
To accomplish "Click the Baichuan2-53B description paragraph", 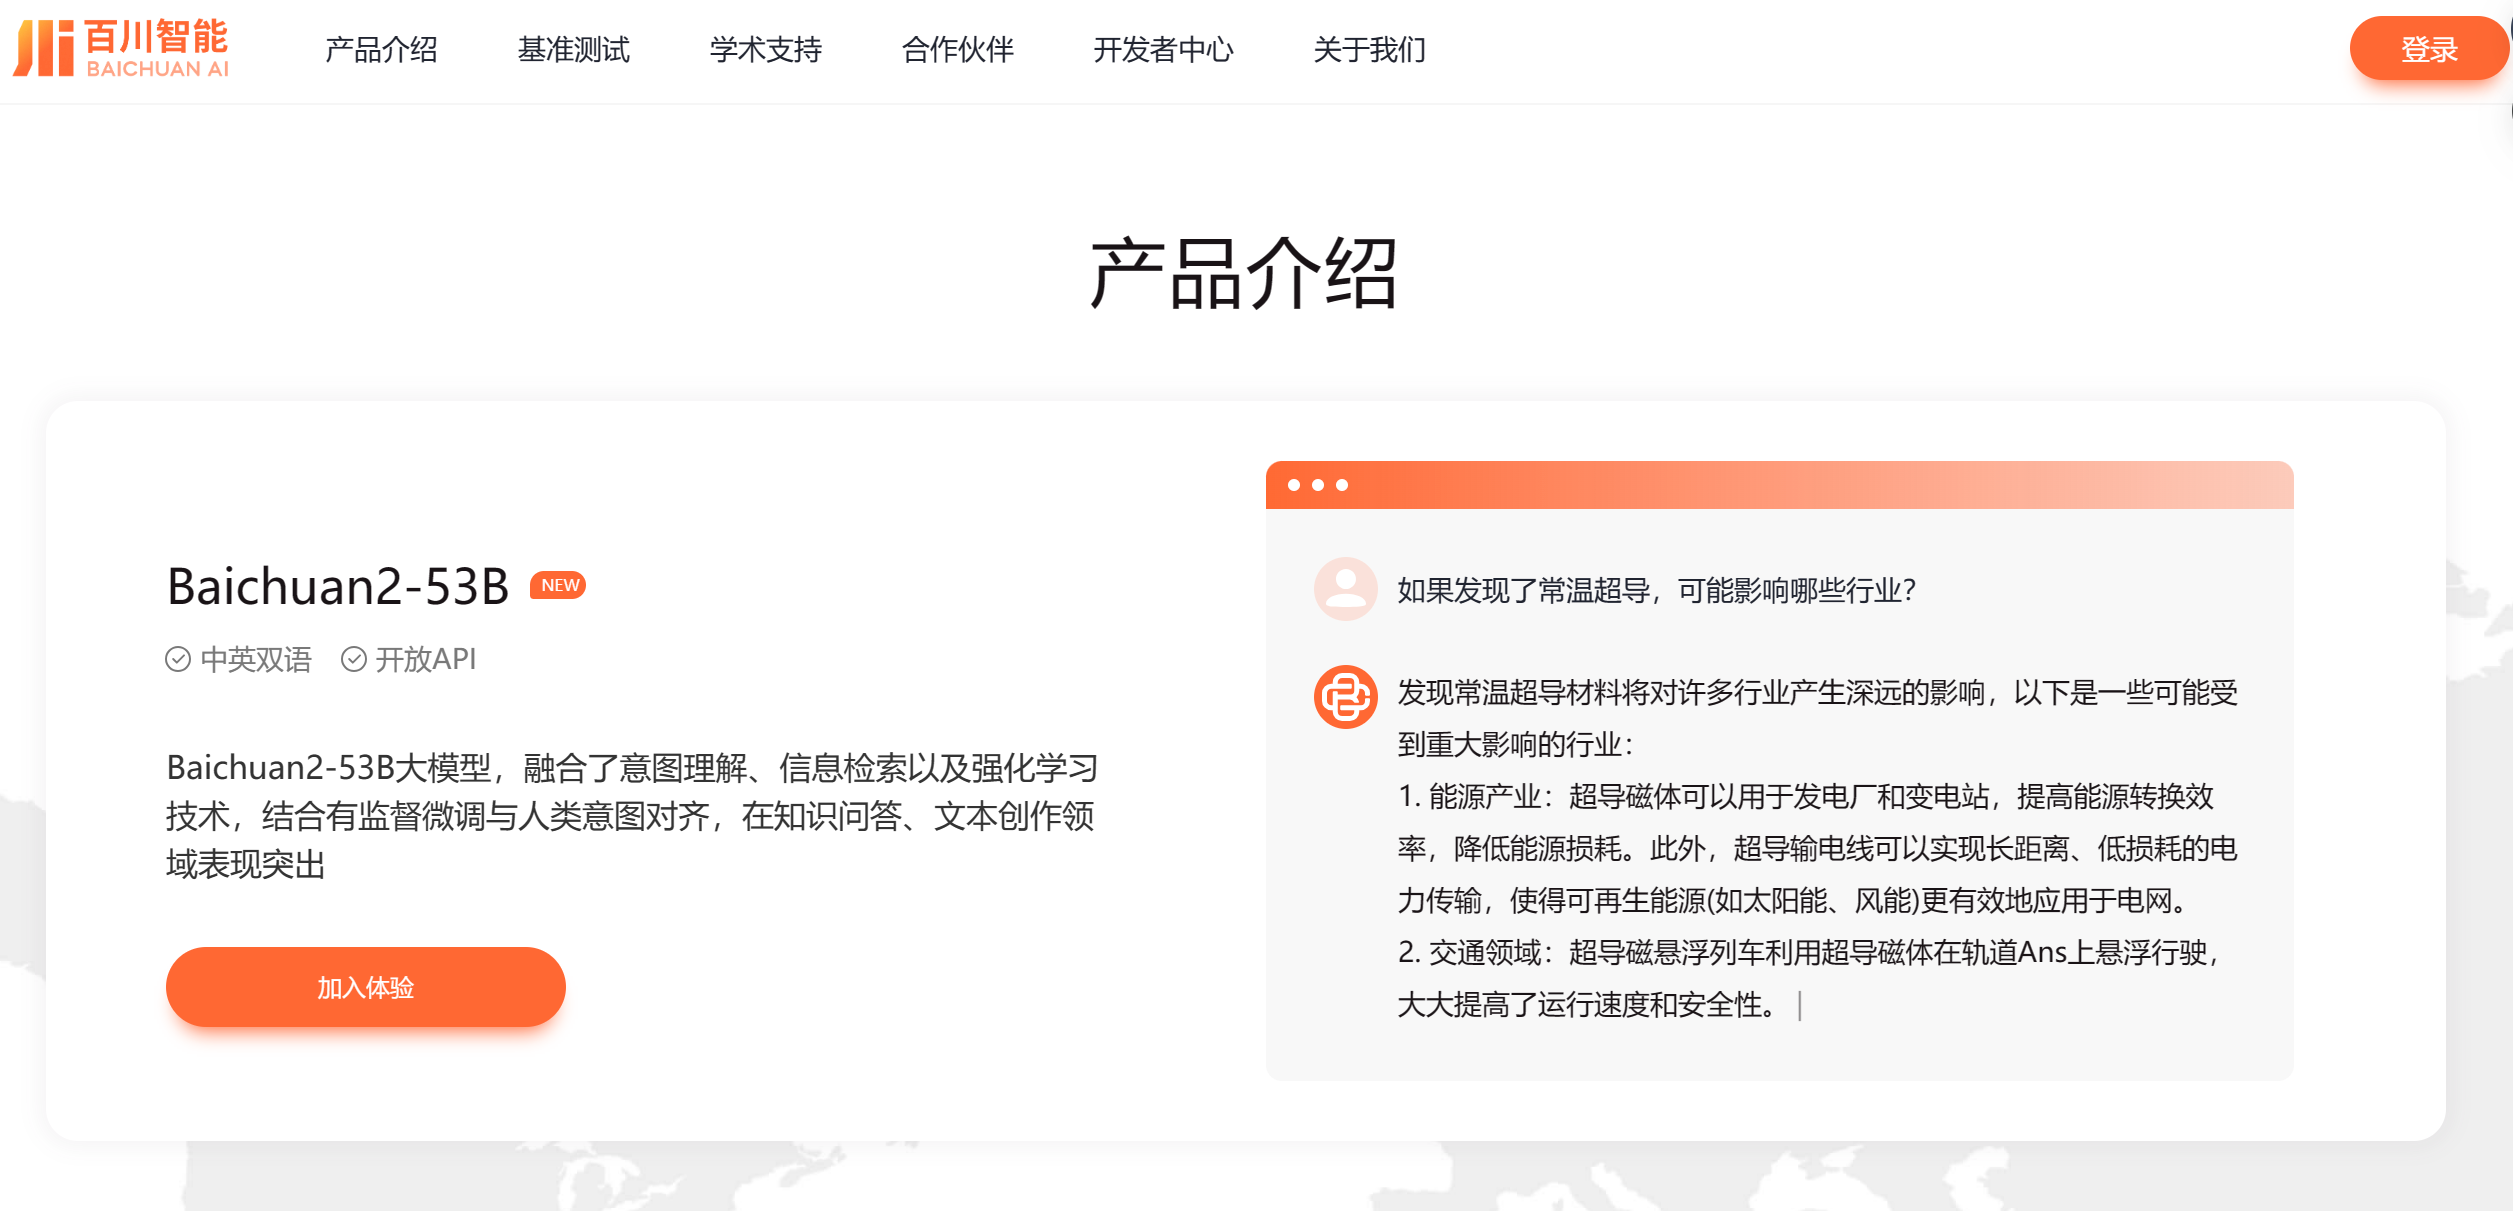I will 632,816.
